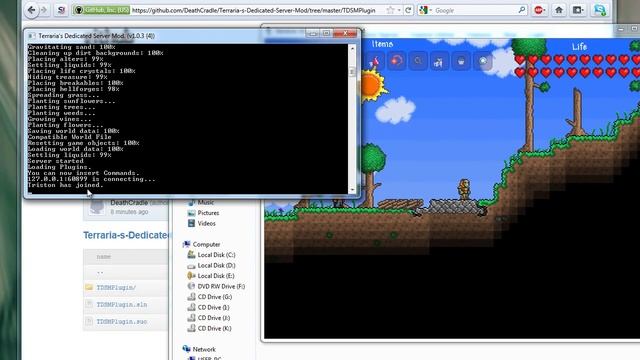Open the TDSMPlugin/ folder link
Screen dimensions: 640x360
pyautogui.click(x=116, y=287)
